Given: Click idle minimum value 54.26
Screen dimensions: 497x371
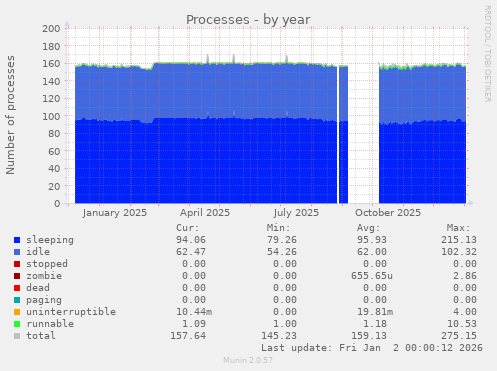Looking at the screenshot, I should click(282, 252).
